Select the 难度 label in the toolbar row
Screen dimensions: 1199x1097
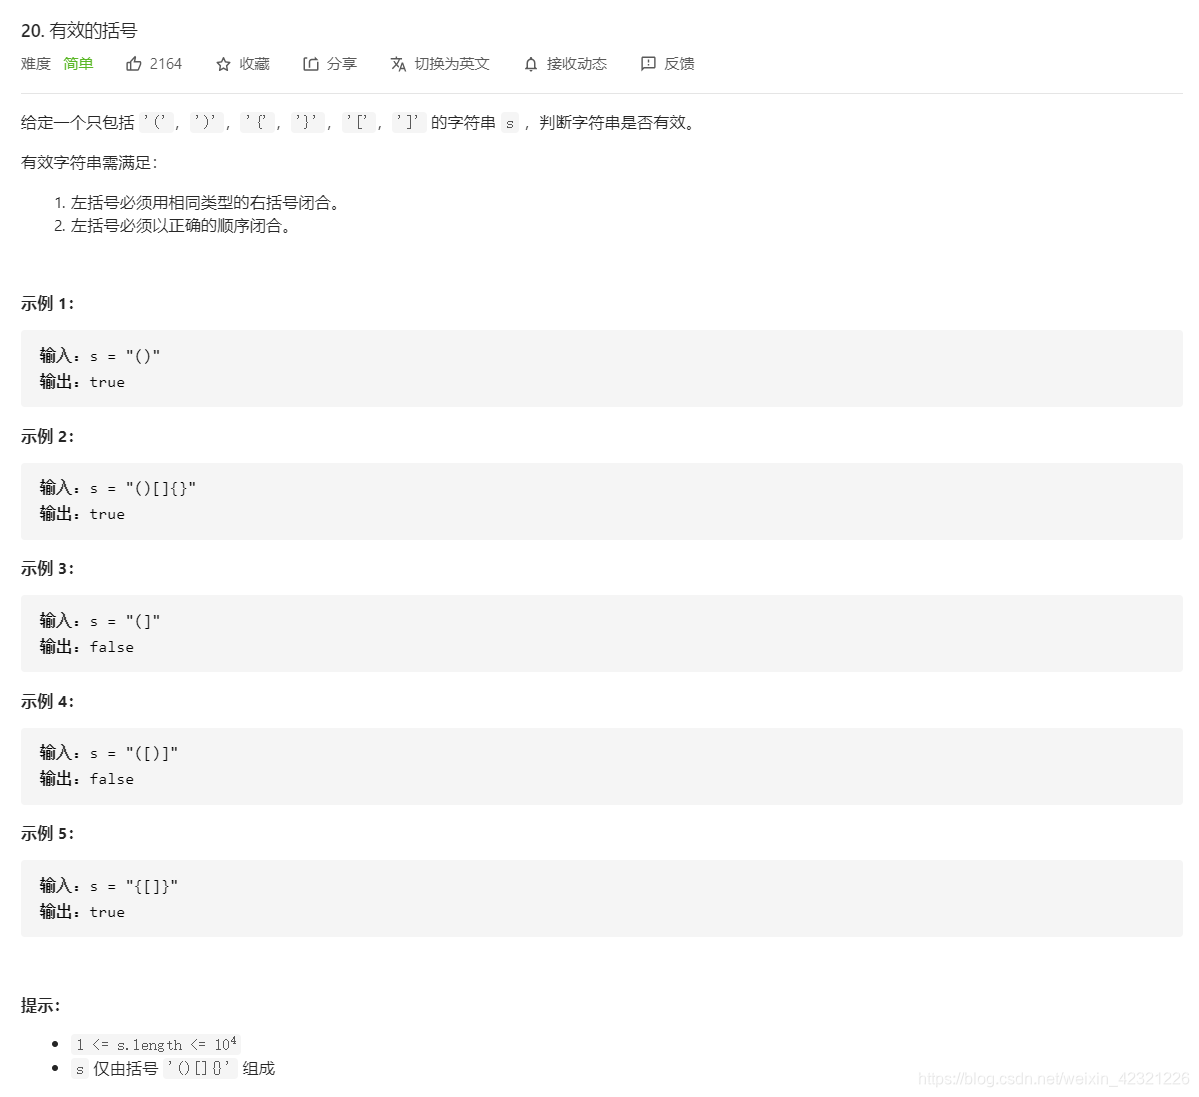point(34,63)
